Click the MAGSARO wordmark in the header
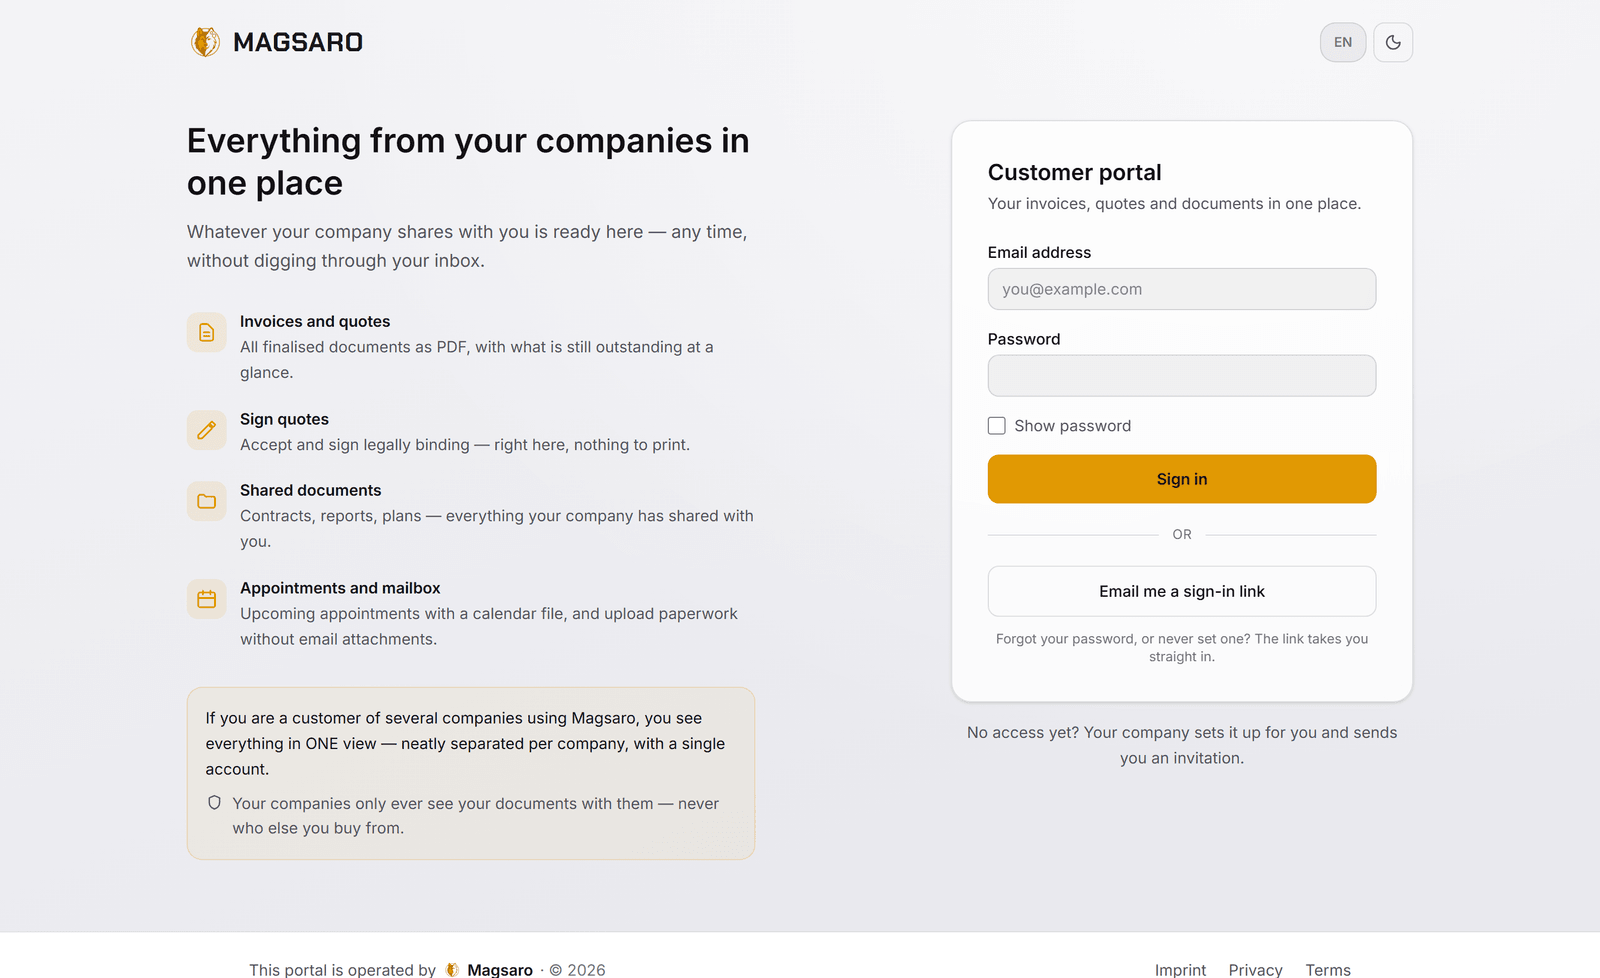This screenshot has width=1600, height=978. (298, 42)
